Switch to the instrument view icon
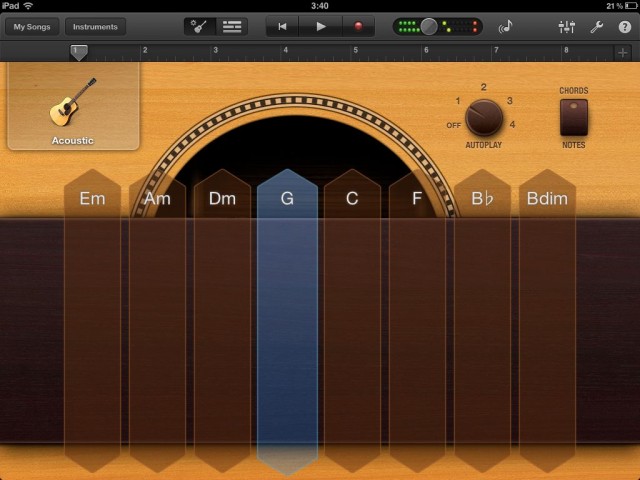The image size is (640, 480). point(201,27)
